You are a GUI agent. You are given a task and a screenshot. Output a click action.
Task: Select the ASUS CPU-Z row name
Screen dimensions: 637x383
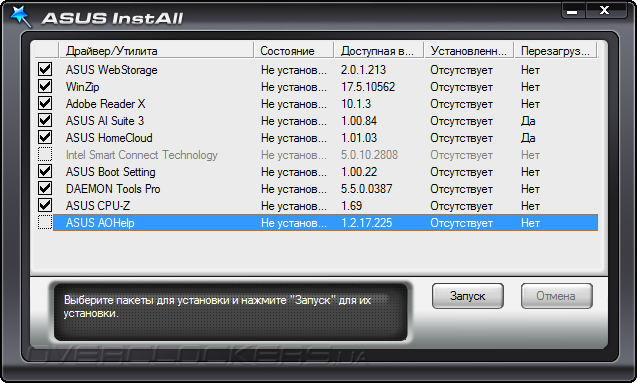tap(98, 206)
